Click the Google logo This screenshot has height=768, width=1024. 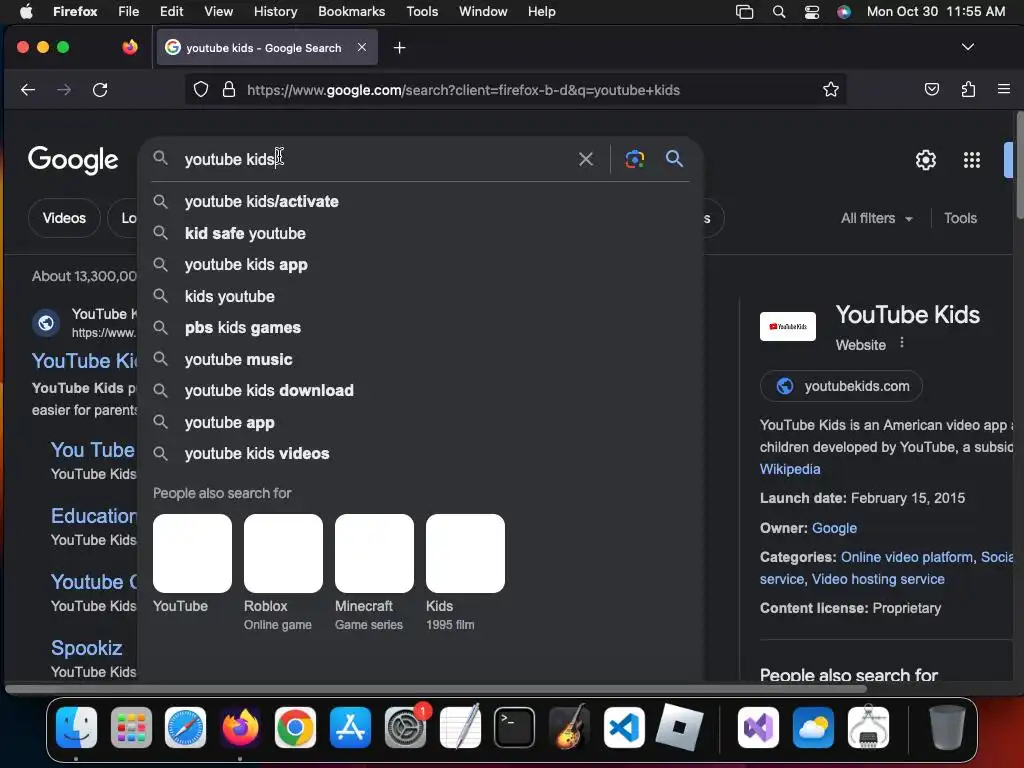coord(73,160)
